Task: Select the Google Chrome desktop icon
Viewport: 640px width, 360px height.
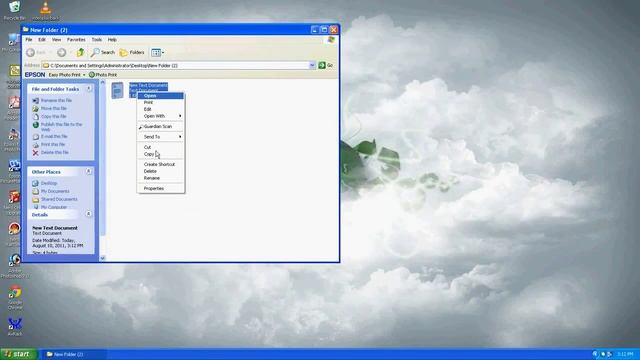Action: click(15, 297)
